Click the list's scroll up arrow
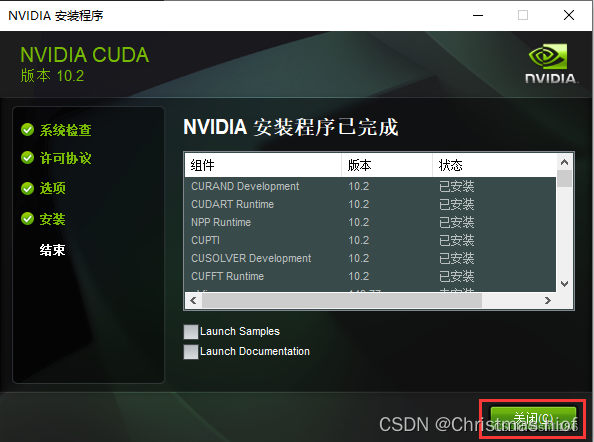This screenshot has height=442, width=594. [x=564, y=162]
